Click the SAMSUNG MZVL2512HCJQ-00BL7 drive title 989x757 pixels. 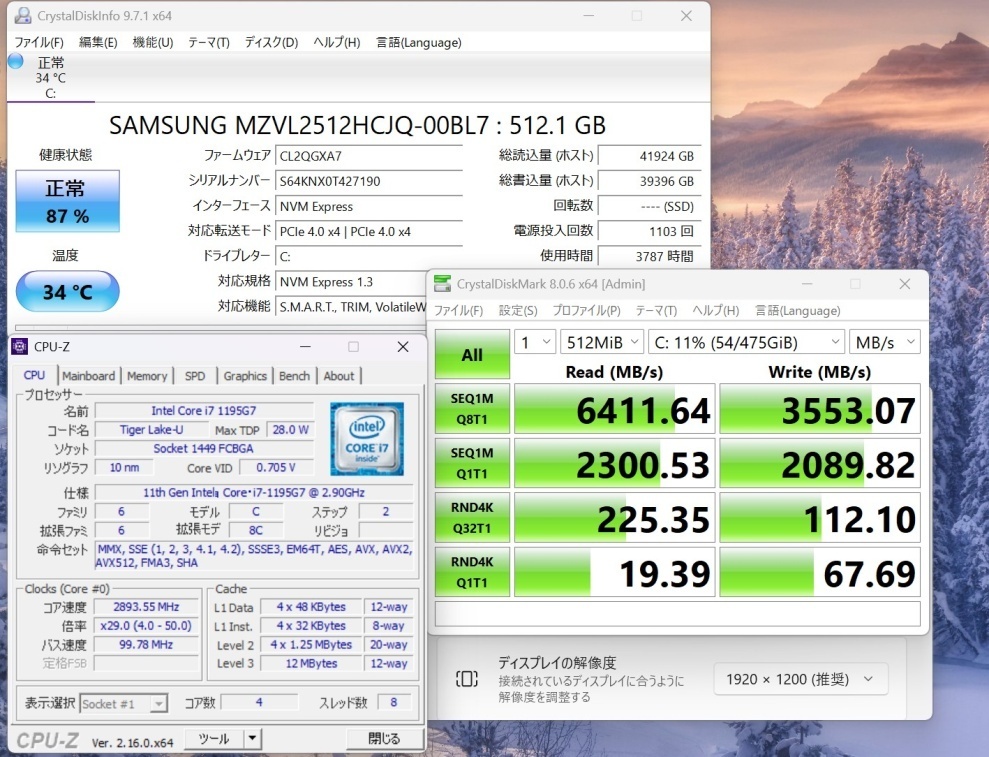[358, 126]
